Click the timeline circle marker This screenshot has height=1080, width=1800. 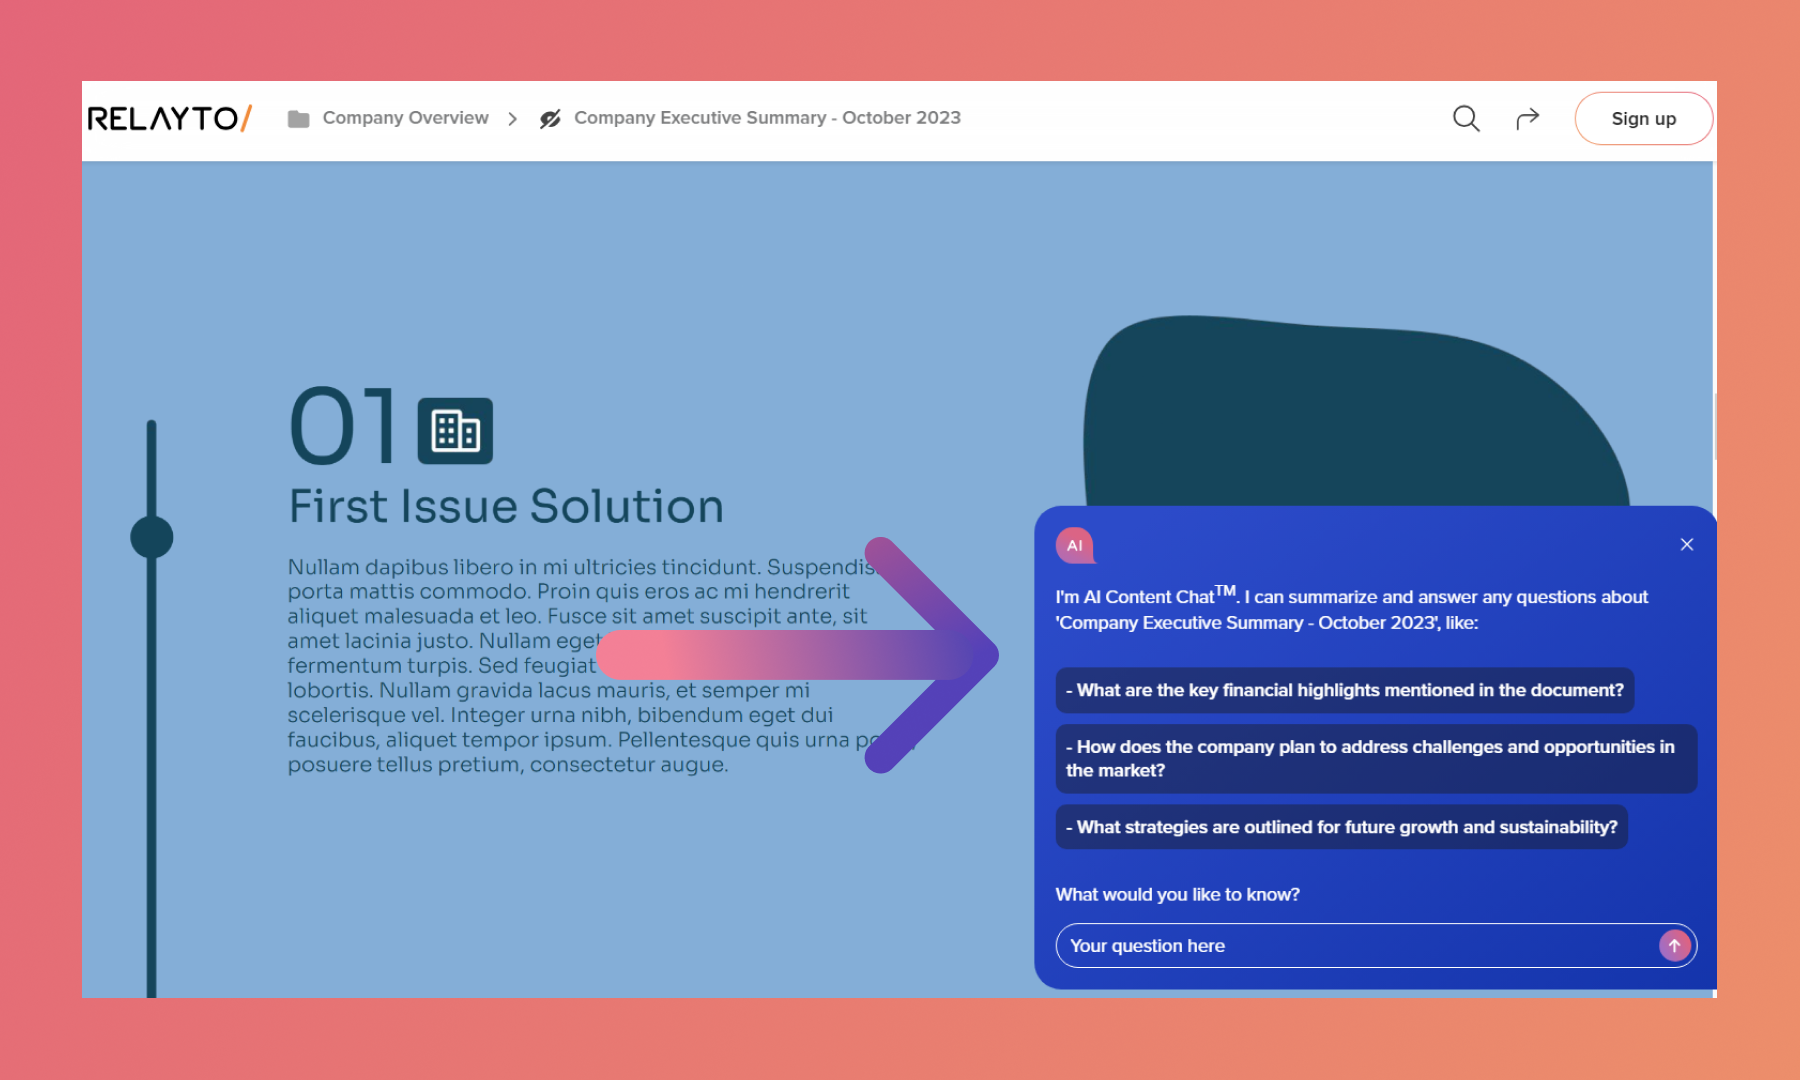coord(152,537)
